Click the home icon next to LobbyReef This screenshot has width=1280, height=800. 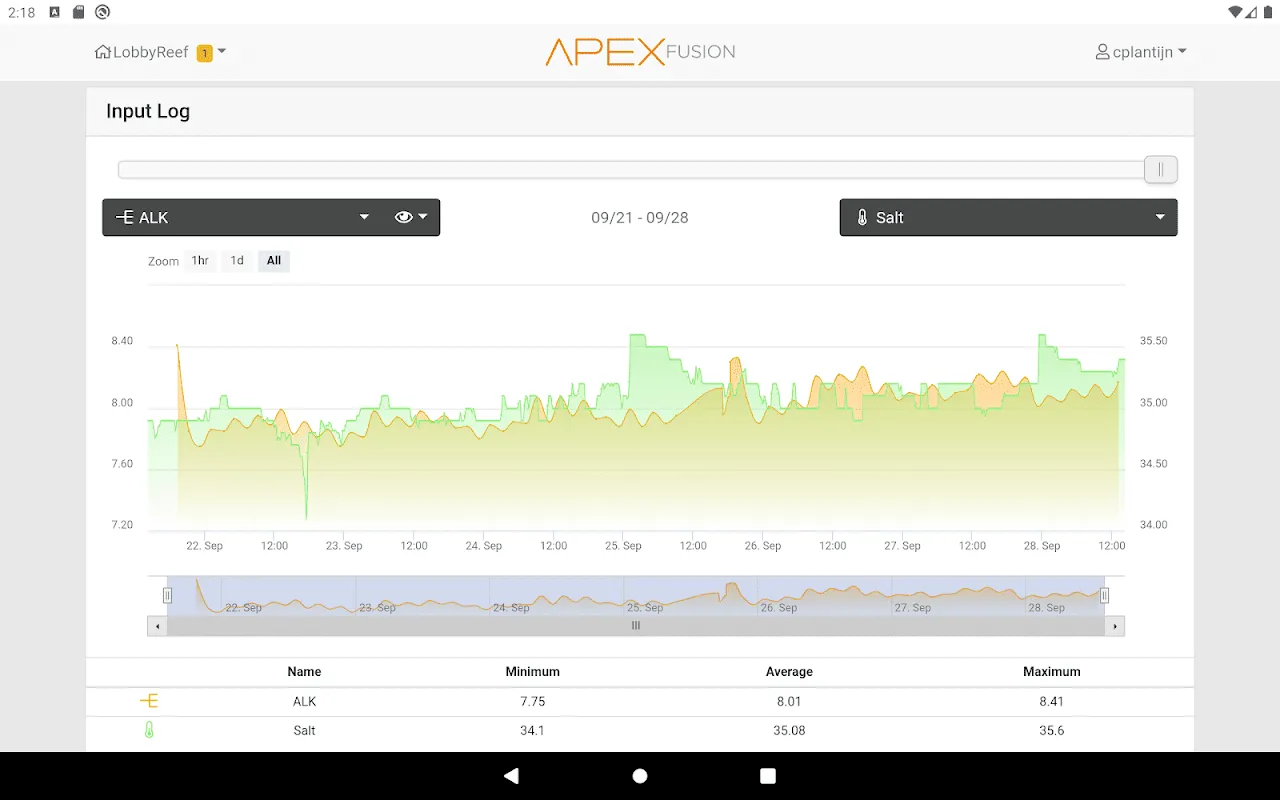(x=101, y=51)
